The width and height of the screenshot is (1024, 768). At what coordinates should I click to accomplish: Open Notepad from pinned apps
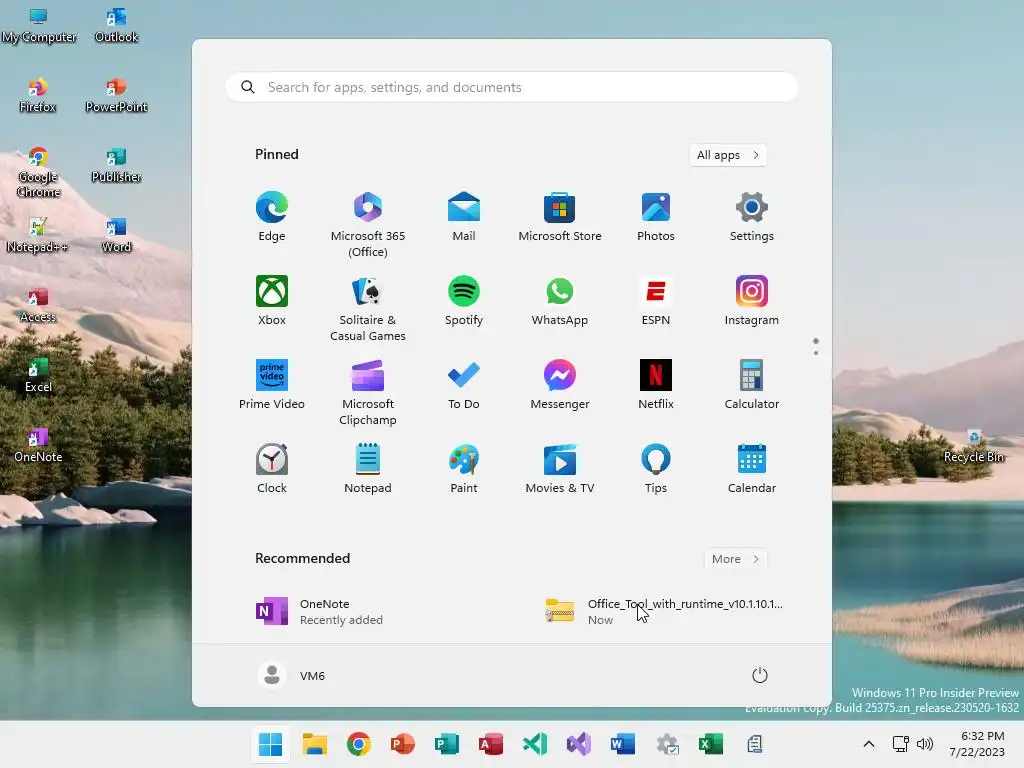tap(368, 469)
